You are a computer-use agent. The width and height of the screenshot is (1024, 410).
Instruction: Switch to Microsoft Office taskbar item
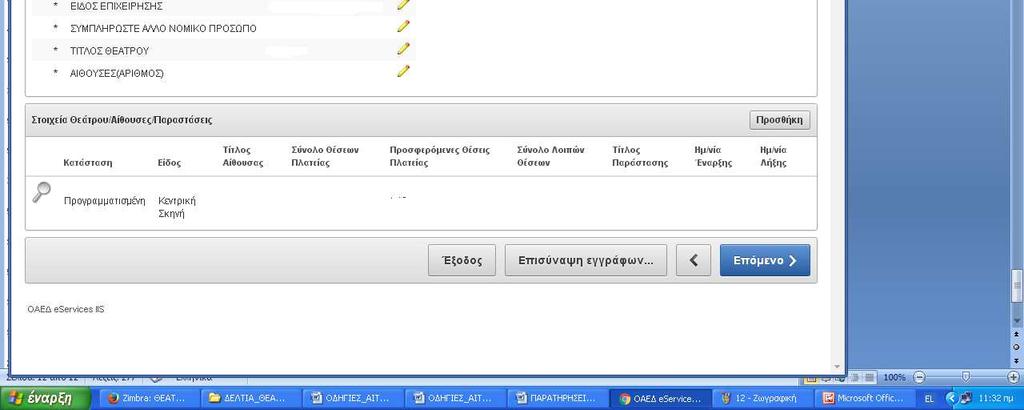tap(863, 398)
